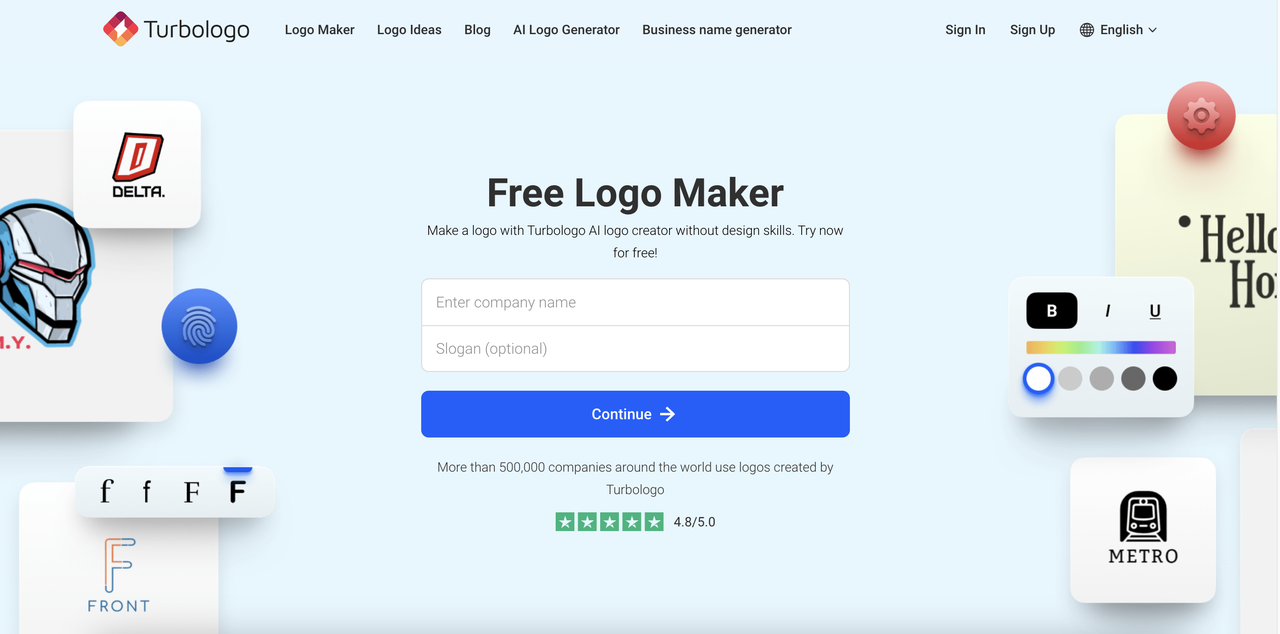Click the Sign Up link
This screenshot has width=1280, height=634.
click(1032, 30)
